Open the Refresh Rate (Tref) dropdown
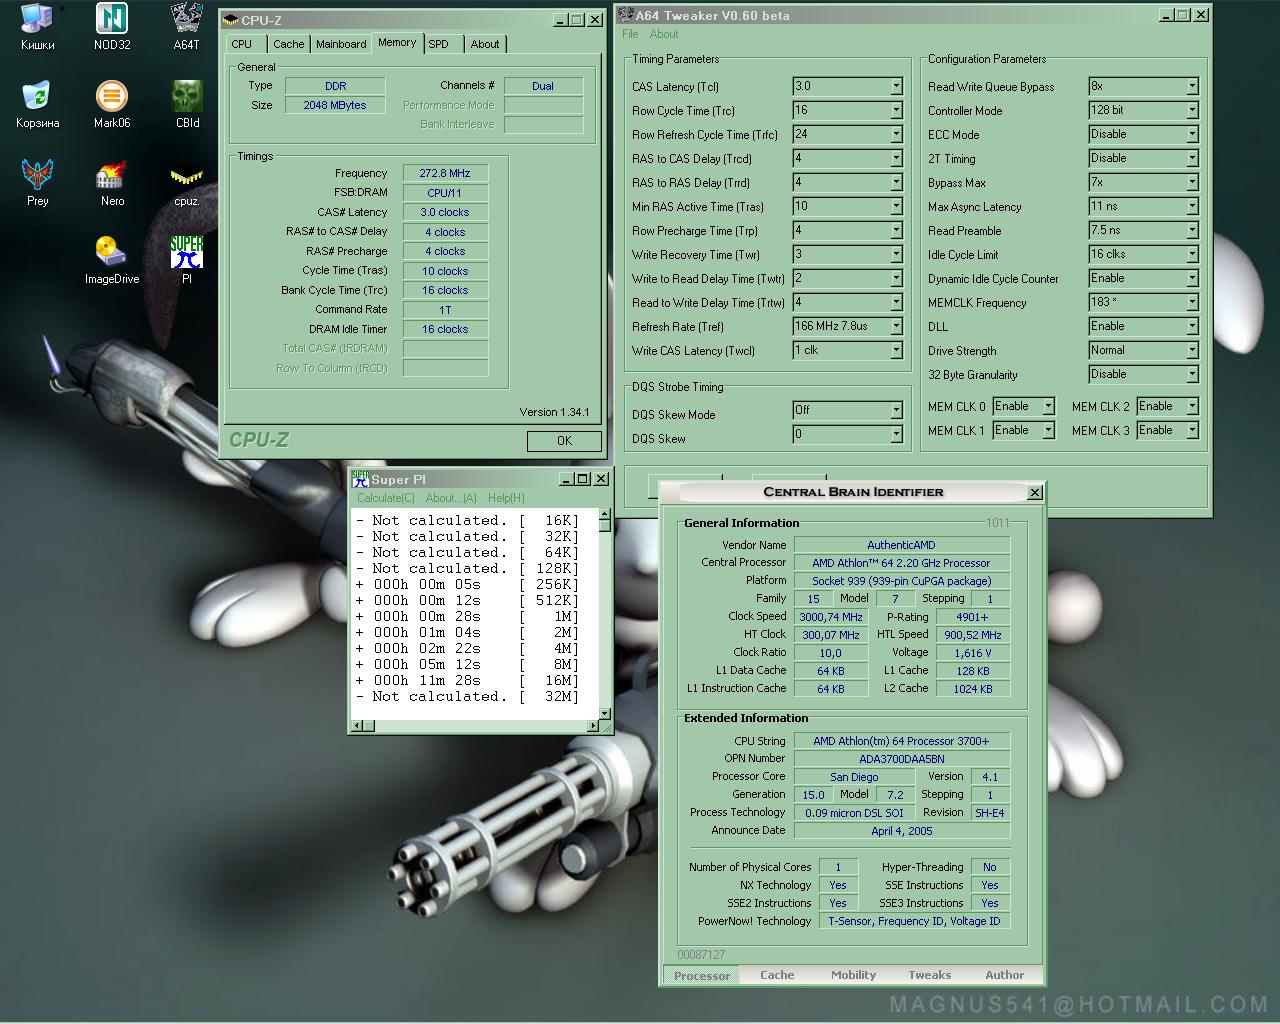Screen dimensions: 1280x1024 896,326
